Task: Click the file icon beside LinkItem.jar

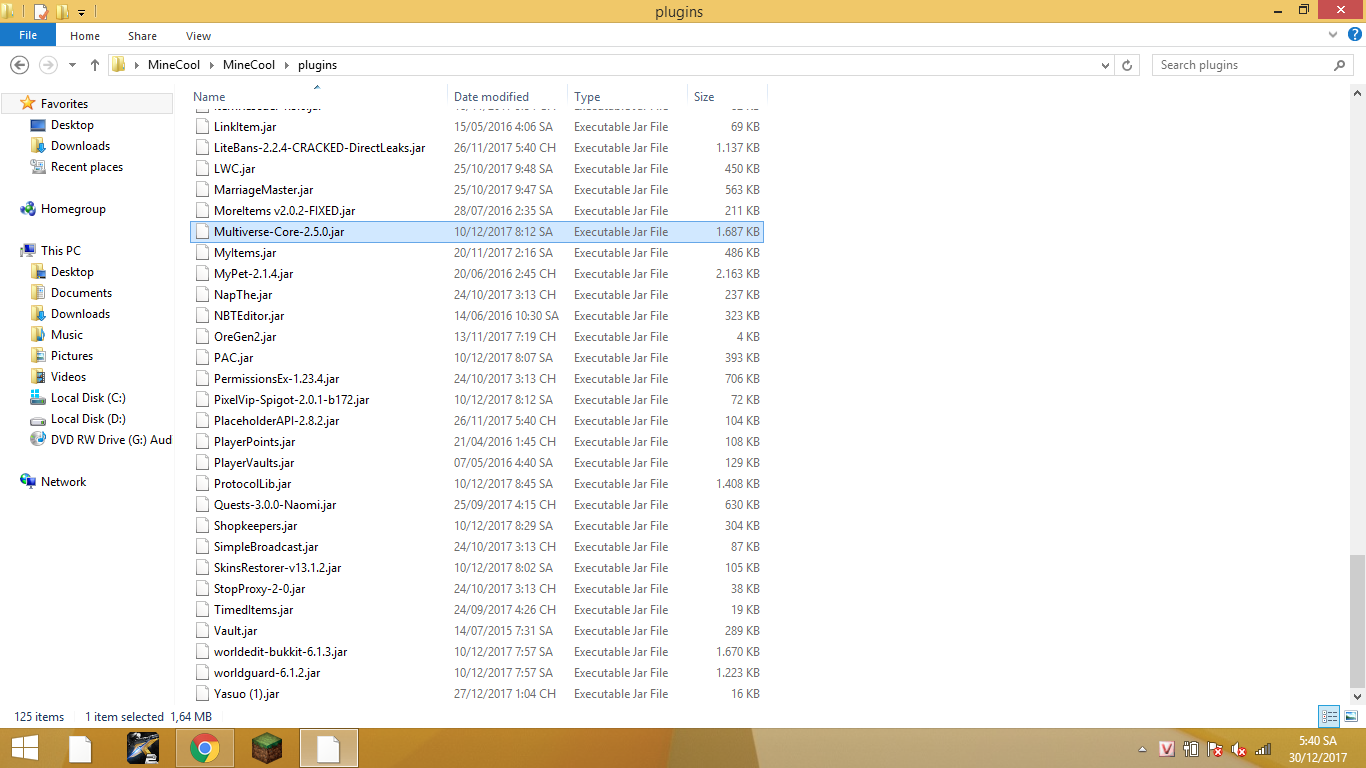Action: click(x=202, y=127)
